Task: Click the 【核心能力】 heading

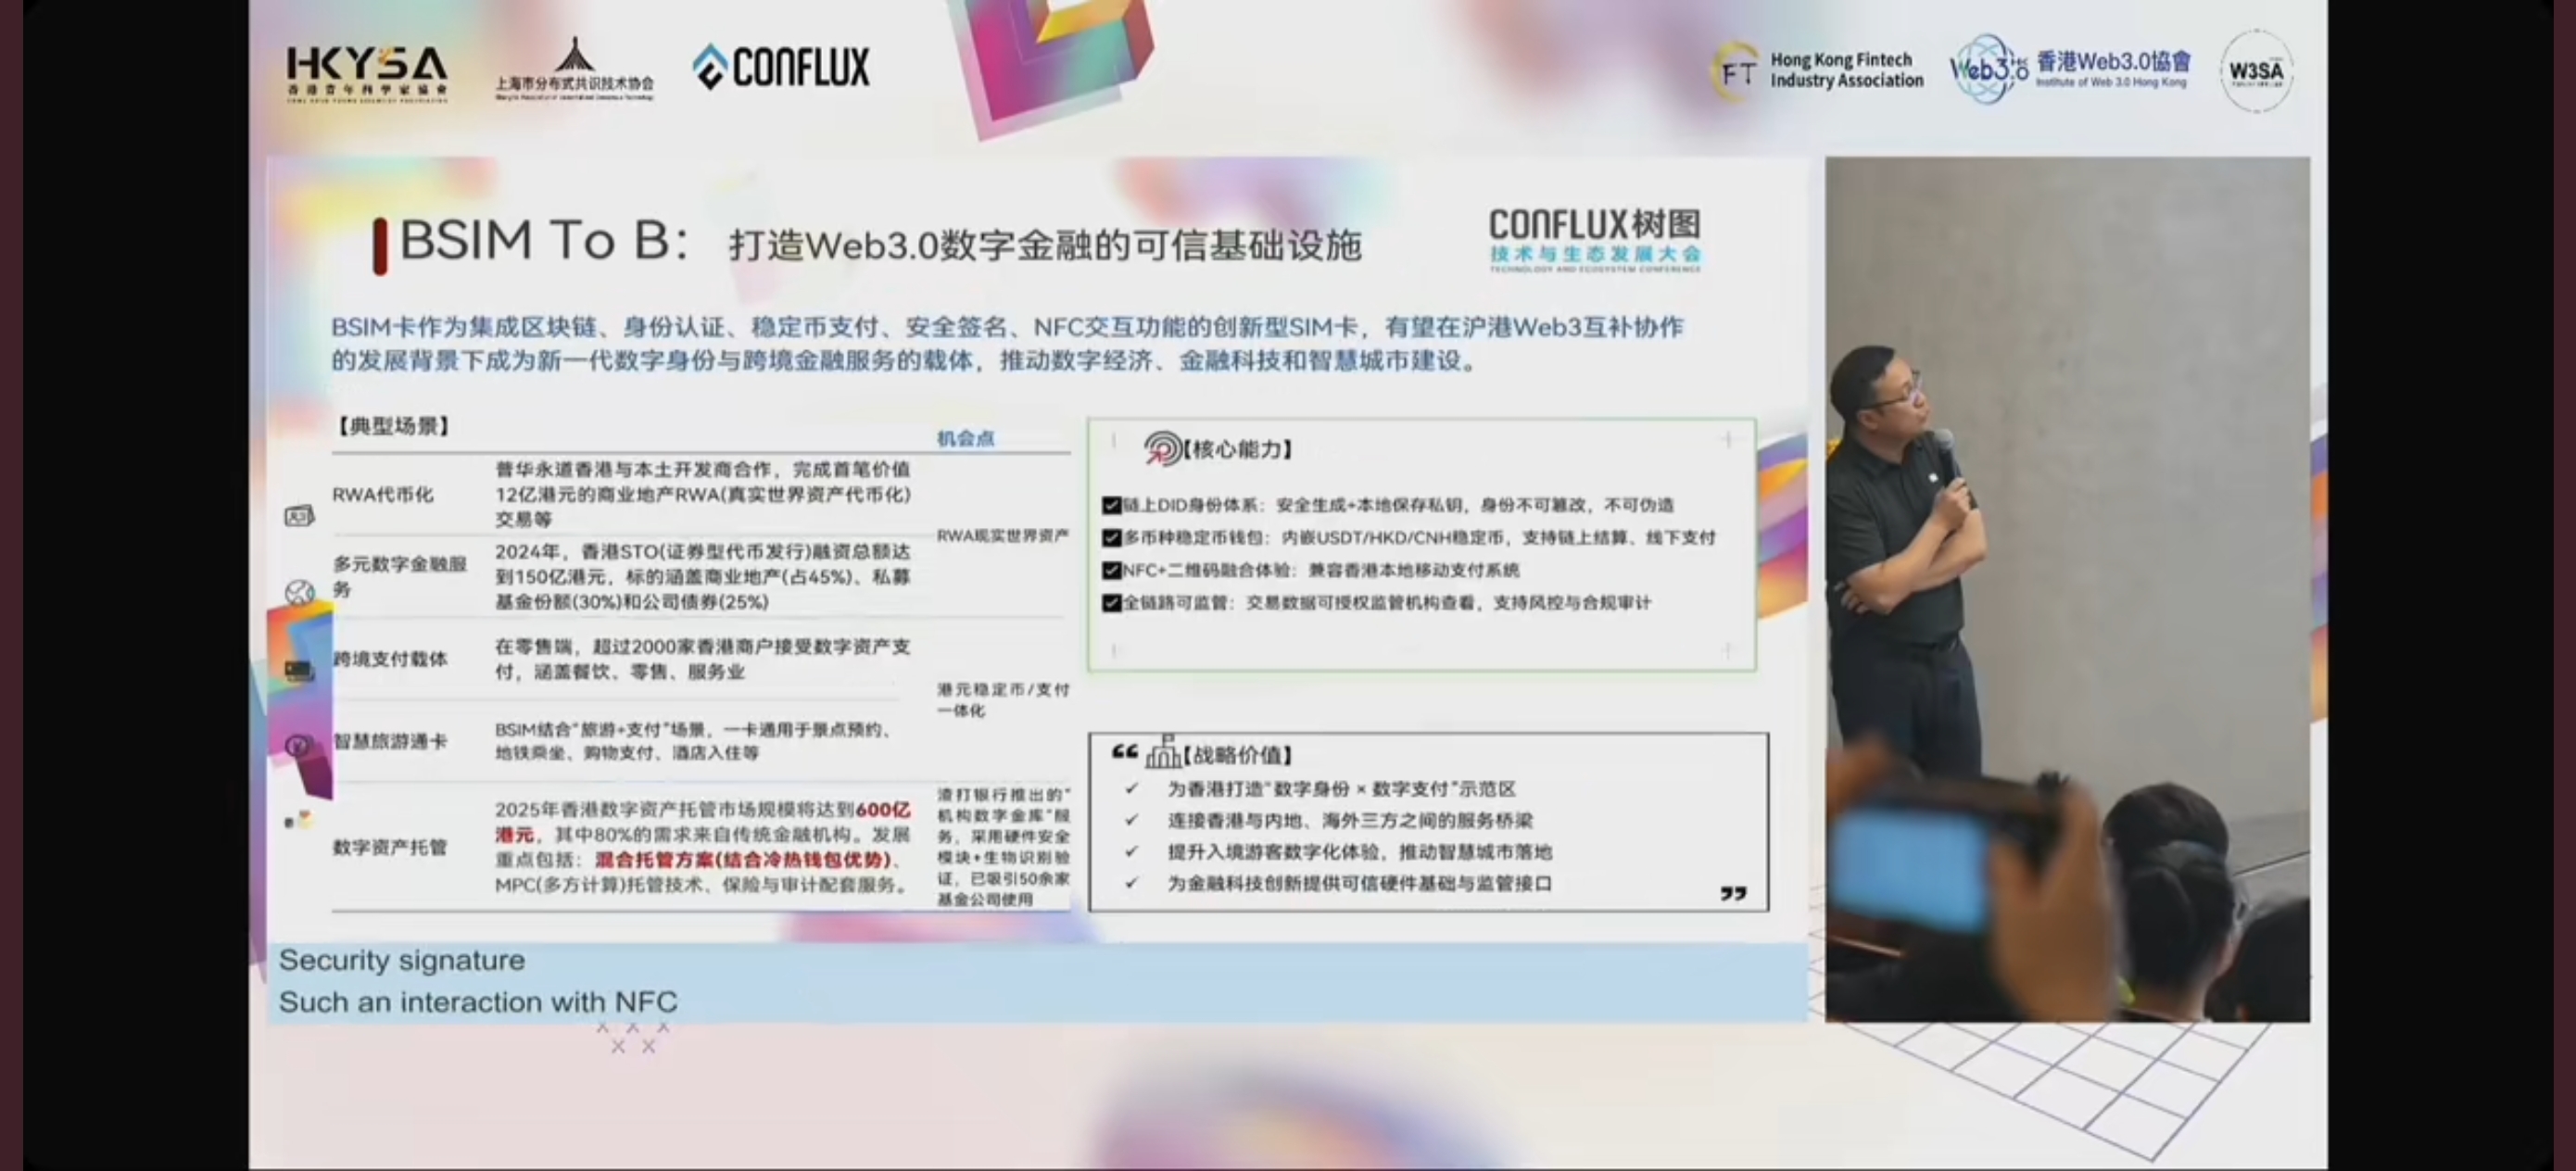Action: 1238,450
